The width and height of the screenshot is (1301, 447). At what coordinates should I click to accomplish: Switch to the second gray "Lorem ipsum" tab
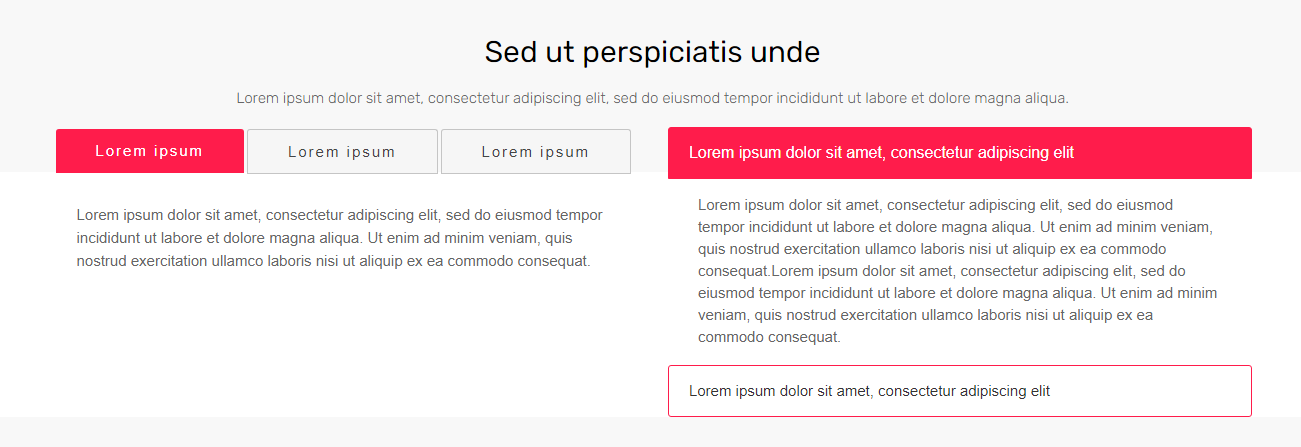tap(342, 152)
